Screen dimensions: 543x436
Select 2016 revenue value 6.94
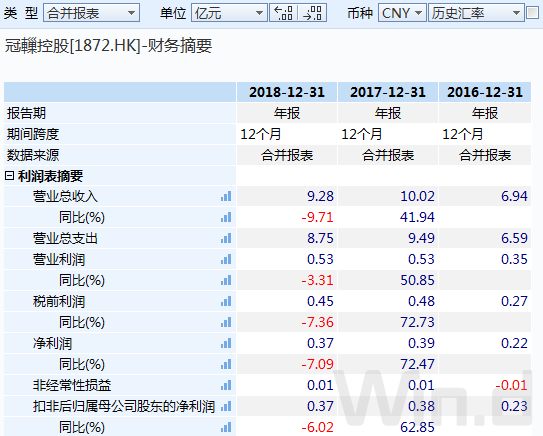[x=514, y=196]
